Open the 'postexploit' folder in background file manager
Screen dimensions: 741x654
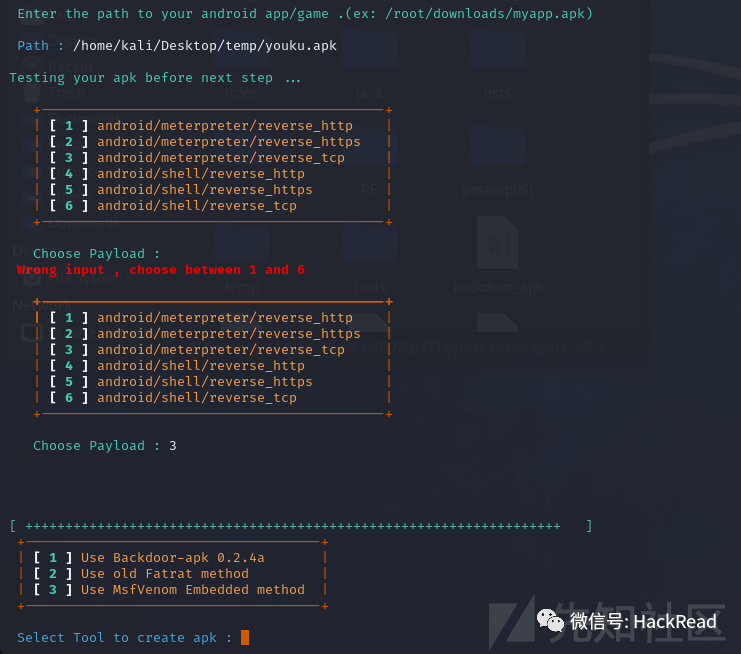coord(498,161)
